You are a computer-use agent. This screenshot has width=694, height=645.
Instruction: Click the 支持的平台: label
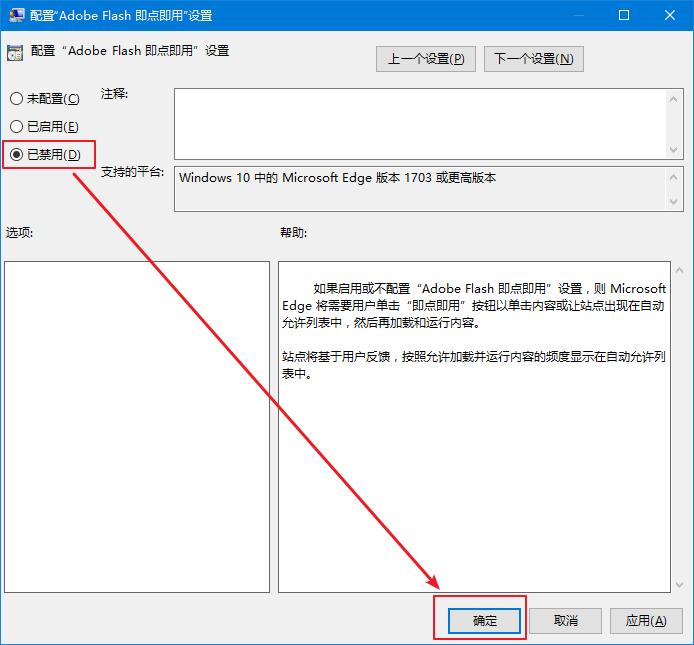click(132, 172)
